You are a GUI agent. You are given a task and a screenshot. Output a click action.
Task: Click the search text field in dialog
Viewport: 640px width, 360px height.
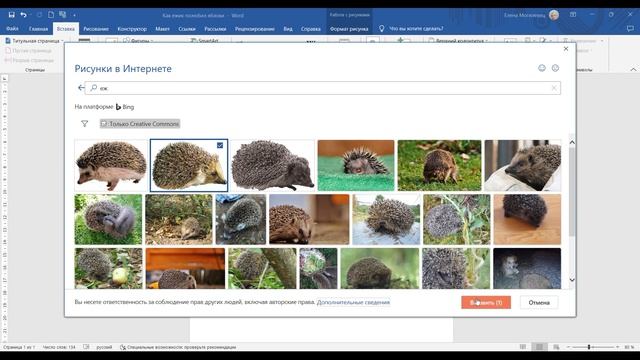[322, 88]
